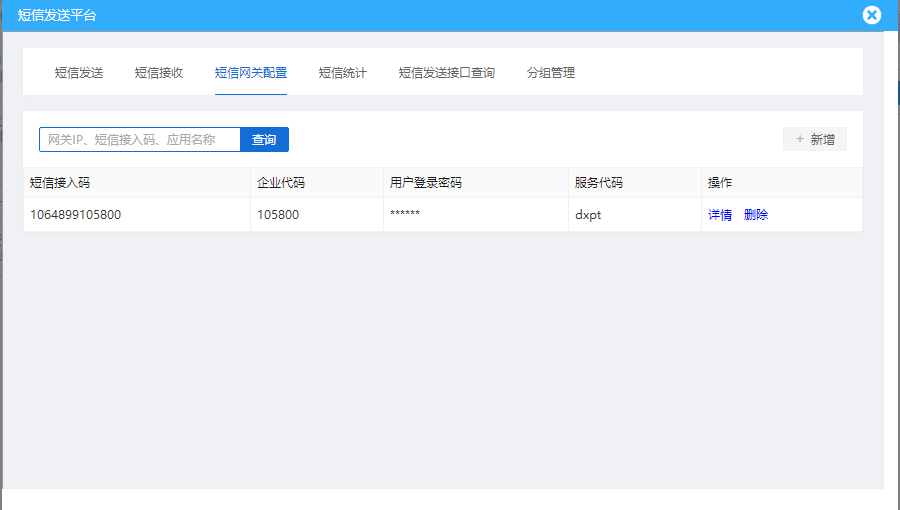The width and height of the screenshot is (900, 510).
Task: Select the 操作 column header
Action: tap(782, 182)
